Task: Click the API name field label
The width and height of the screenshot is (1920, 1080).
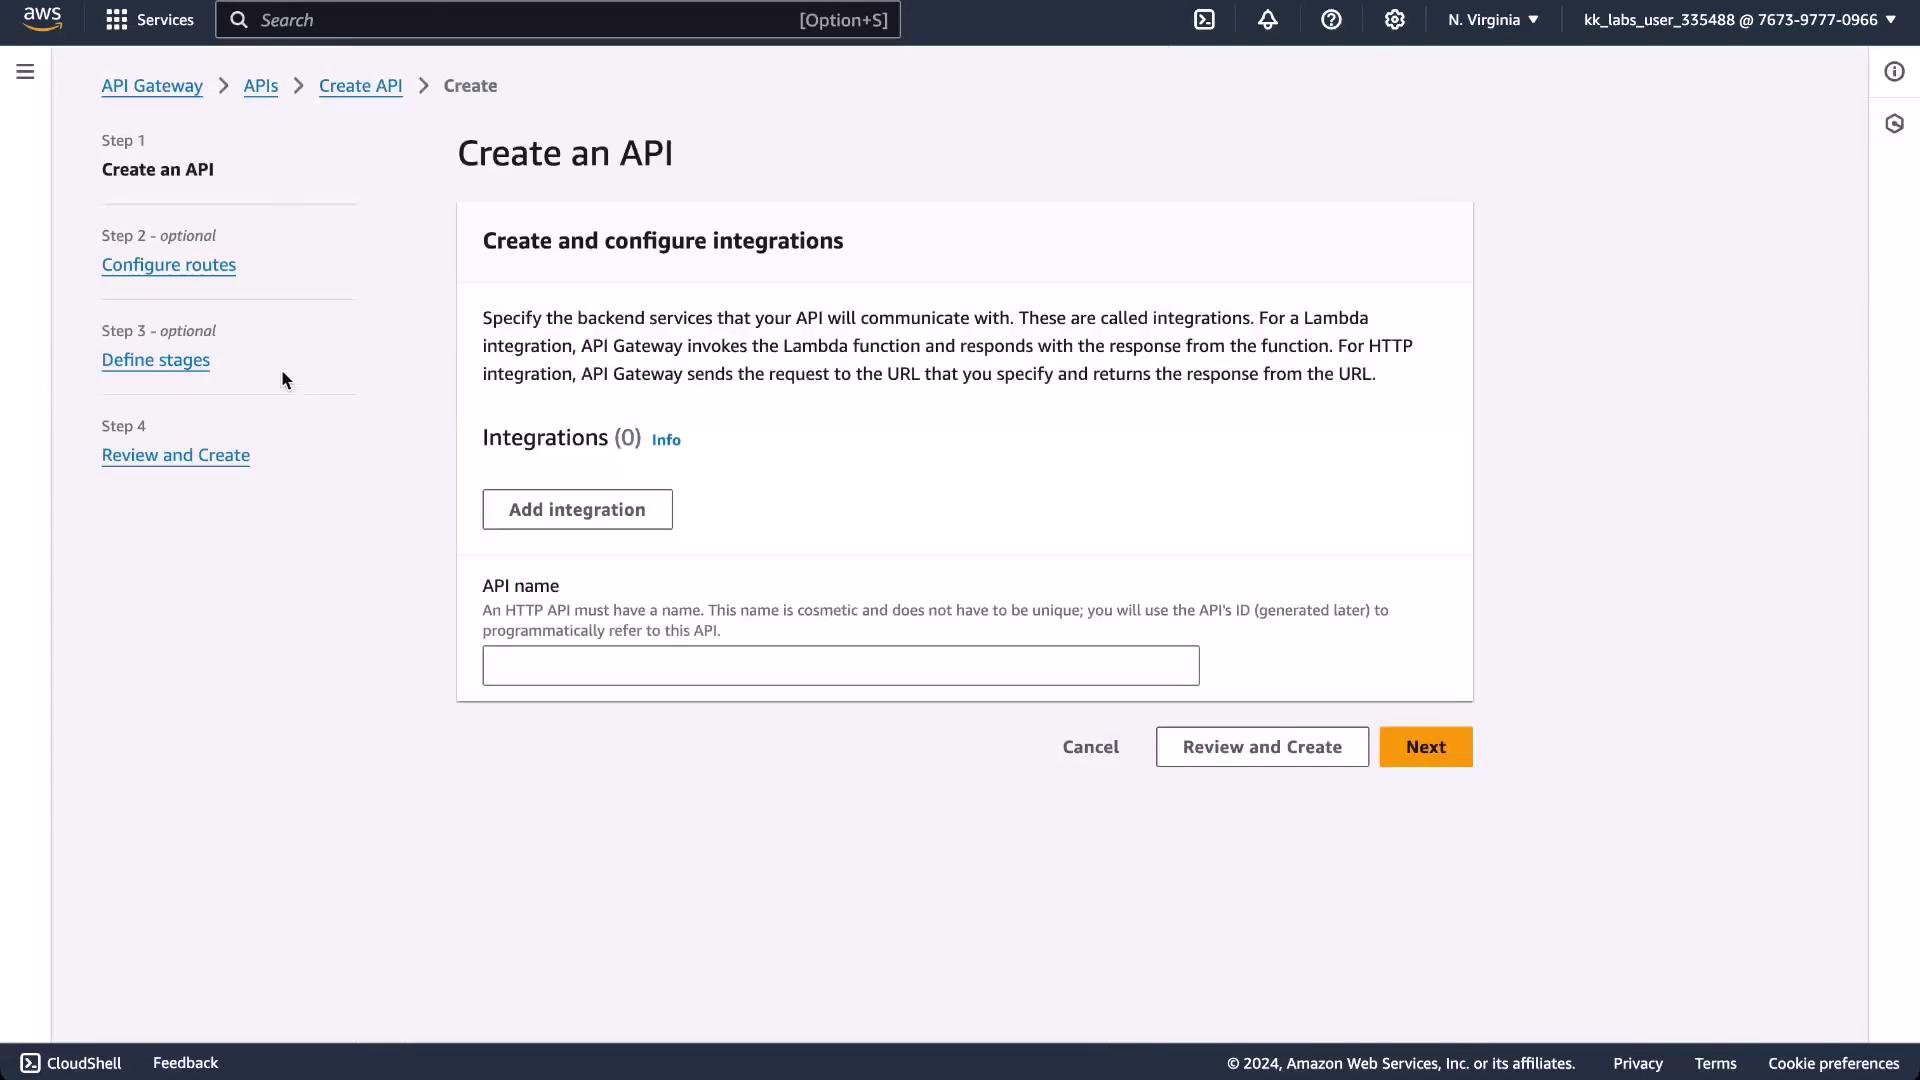Action: point(521,586)
